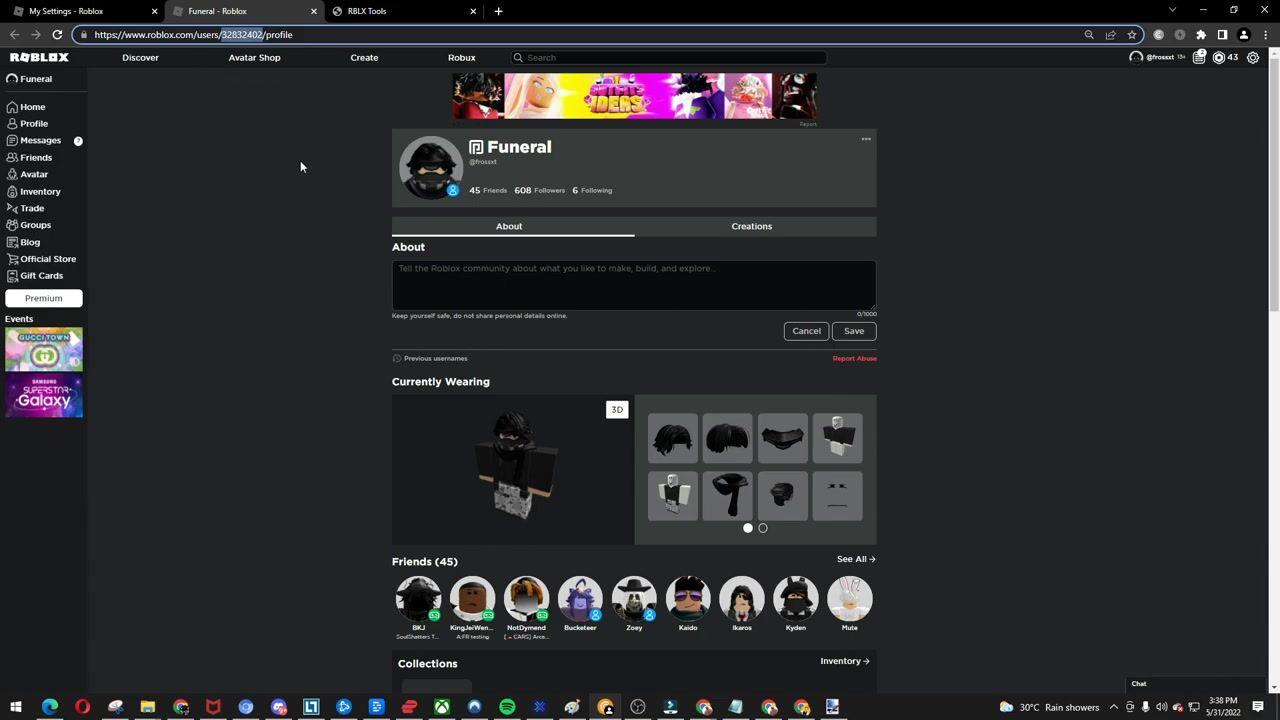Image resolution: width=1280 pixels, height=720 pixels.
Task: Open Groups in the sidebar
Action: pos(28,225)
